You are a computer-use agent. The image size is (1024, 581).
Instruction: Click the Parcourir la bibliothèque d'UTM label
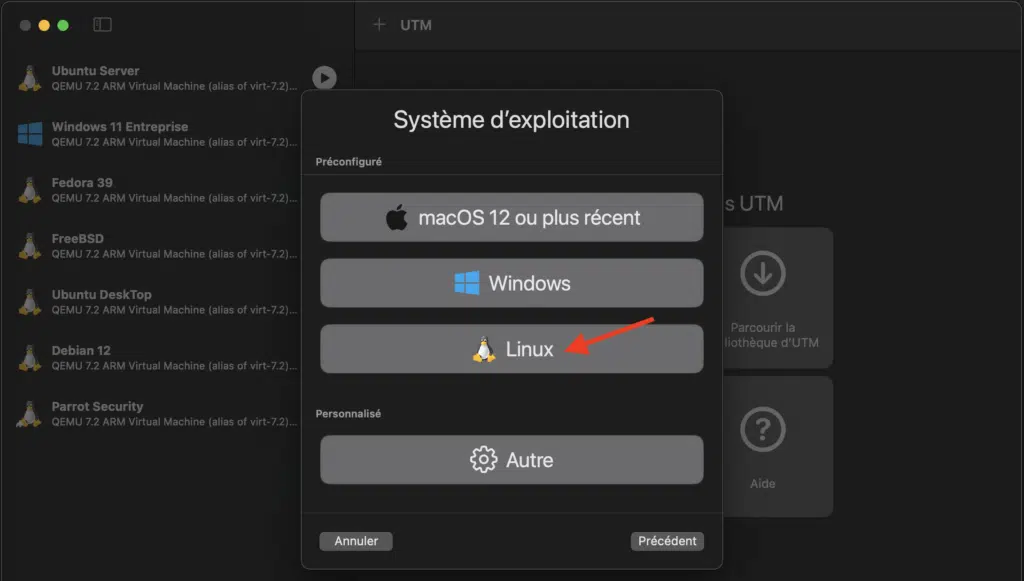tap(771, 335)
